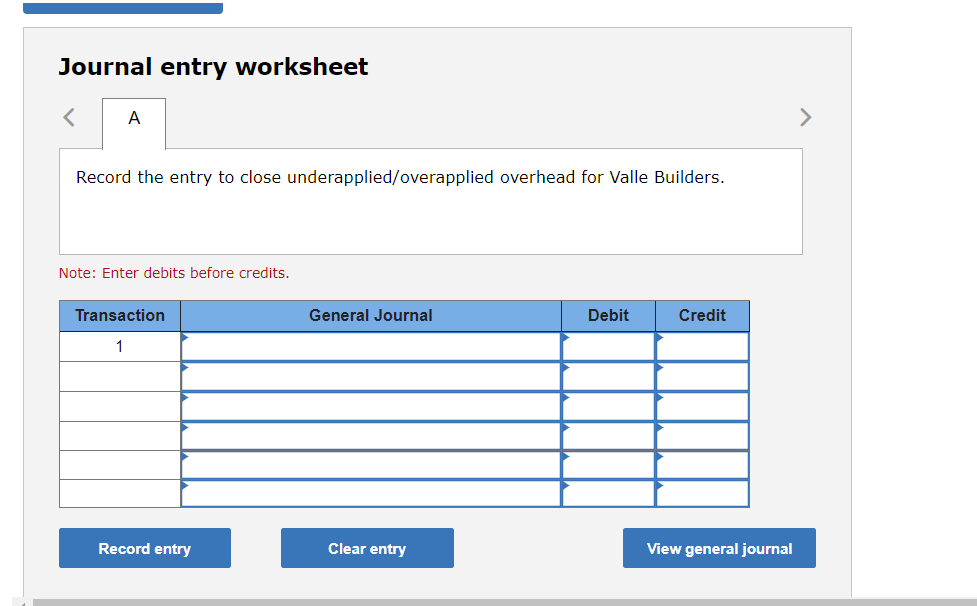The width and height of the screenshot is (977, 606).
Task: Click the Transaction column header
Action: (120, 316)
